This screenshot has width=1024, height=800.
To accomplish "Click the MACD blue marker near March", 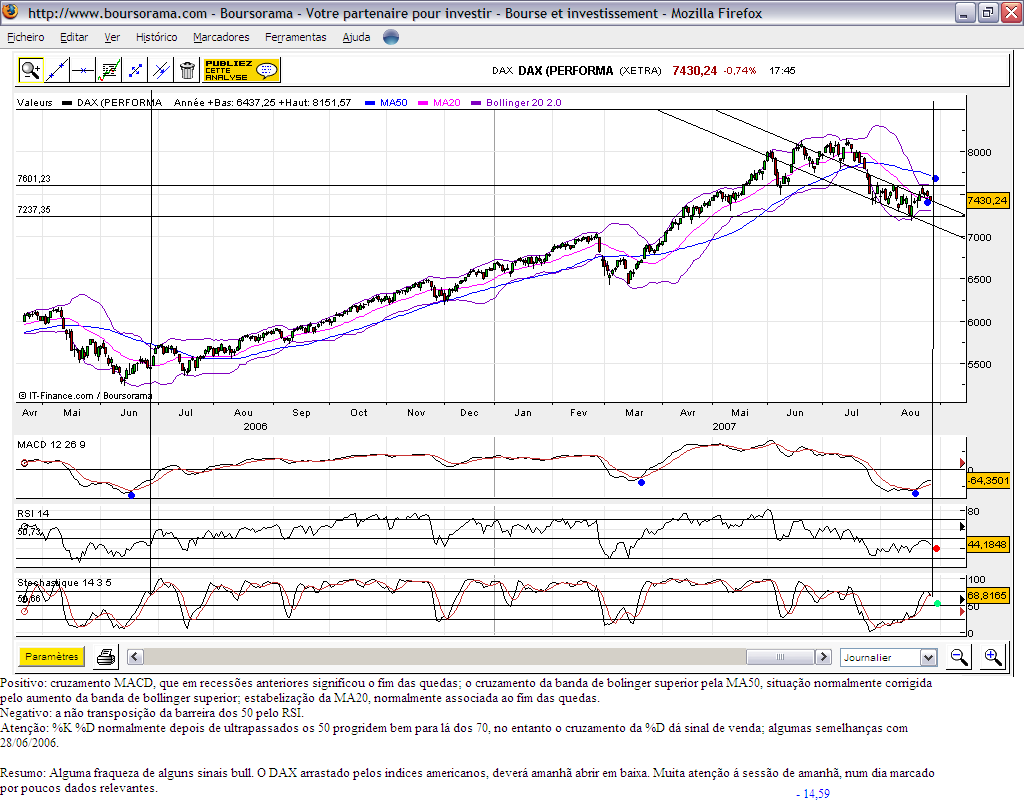I will coord(641,483).
